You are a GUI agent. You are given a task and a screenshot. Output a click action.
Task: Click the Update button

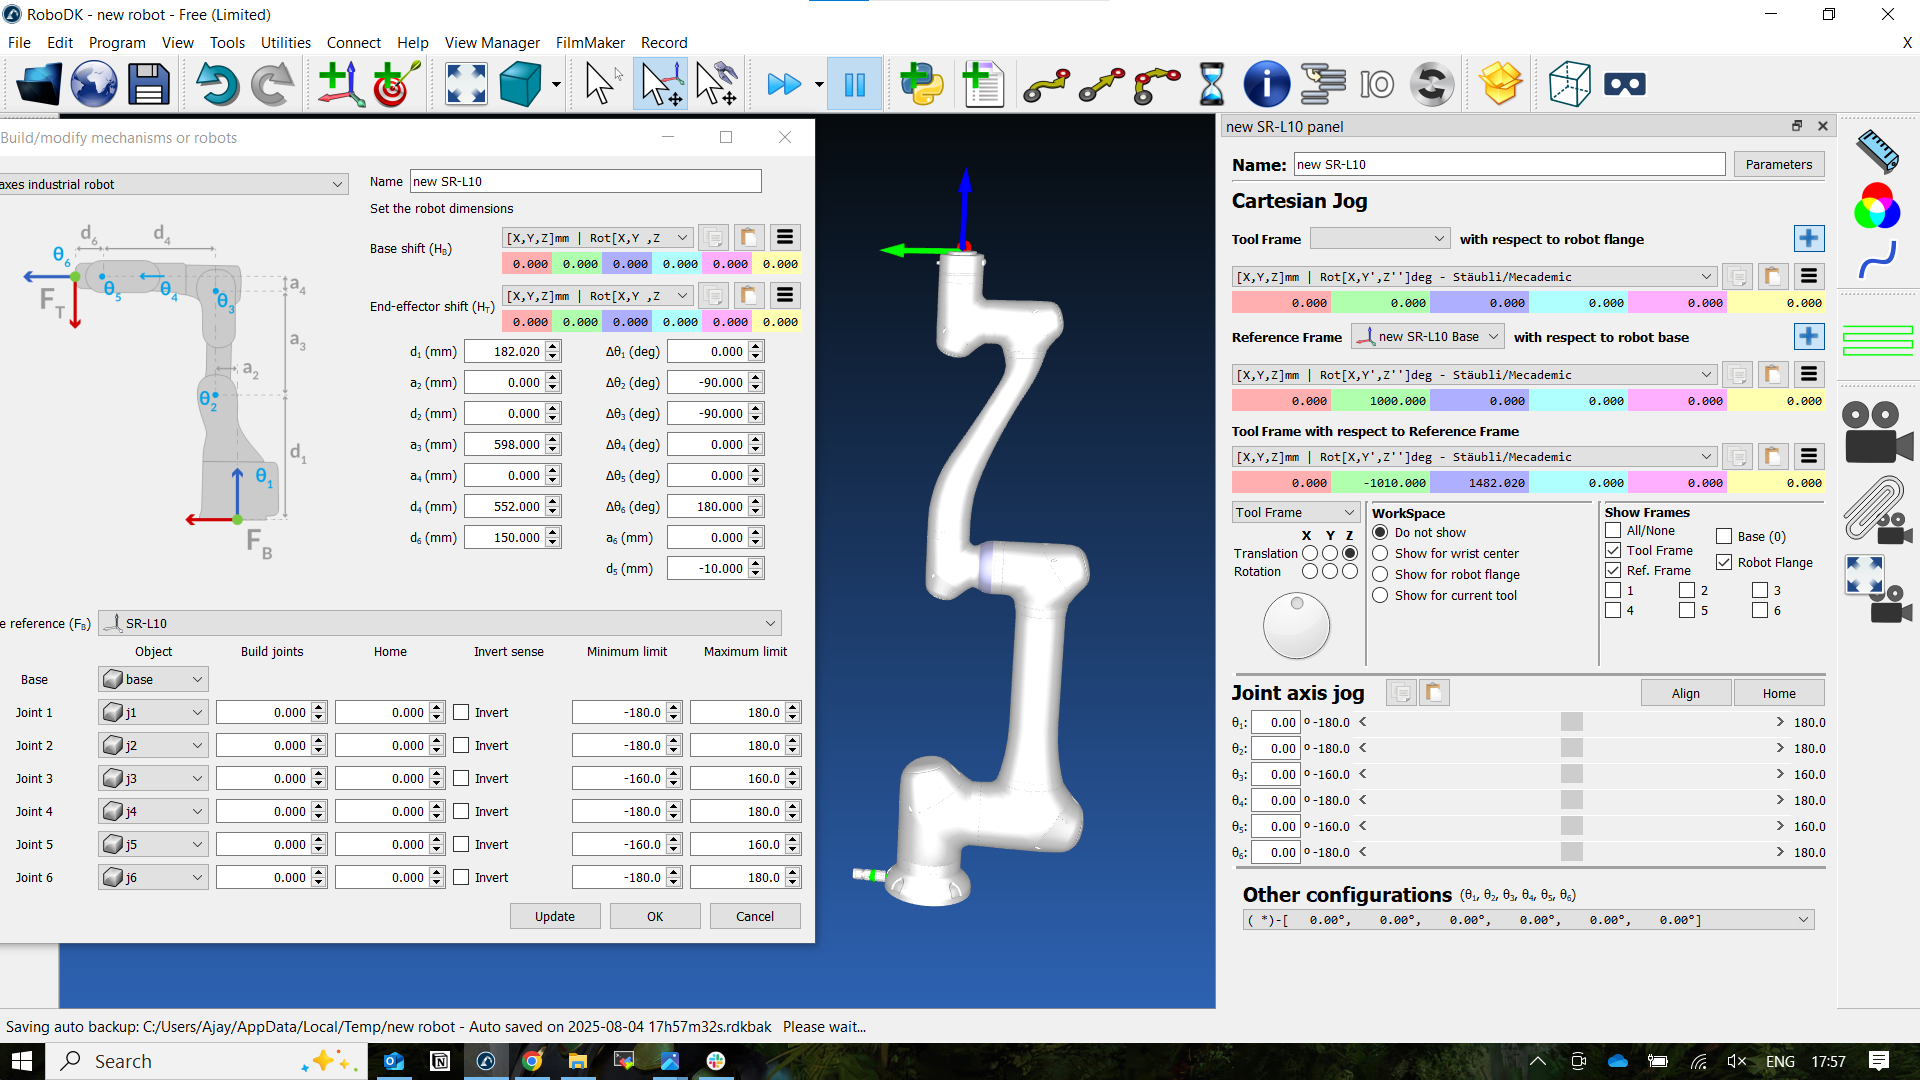pos(555,916)
